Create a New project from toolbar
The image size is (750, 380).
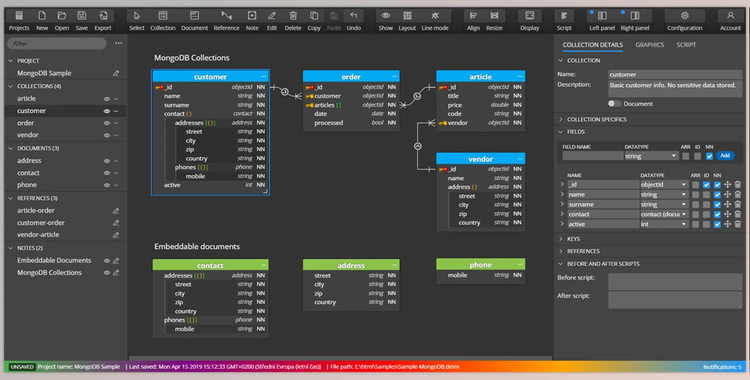click(x=42, y=21)
